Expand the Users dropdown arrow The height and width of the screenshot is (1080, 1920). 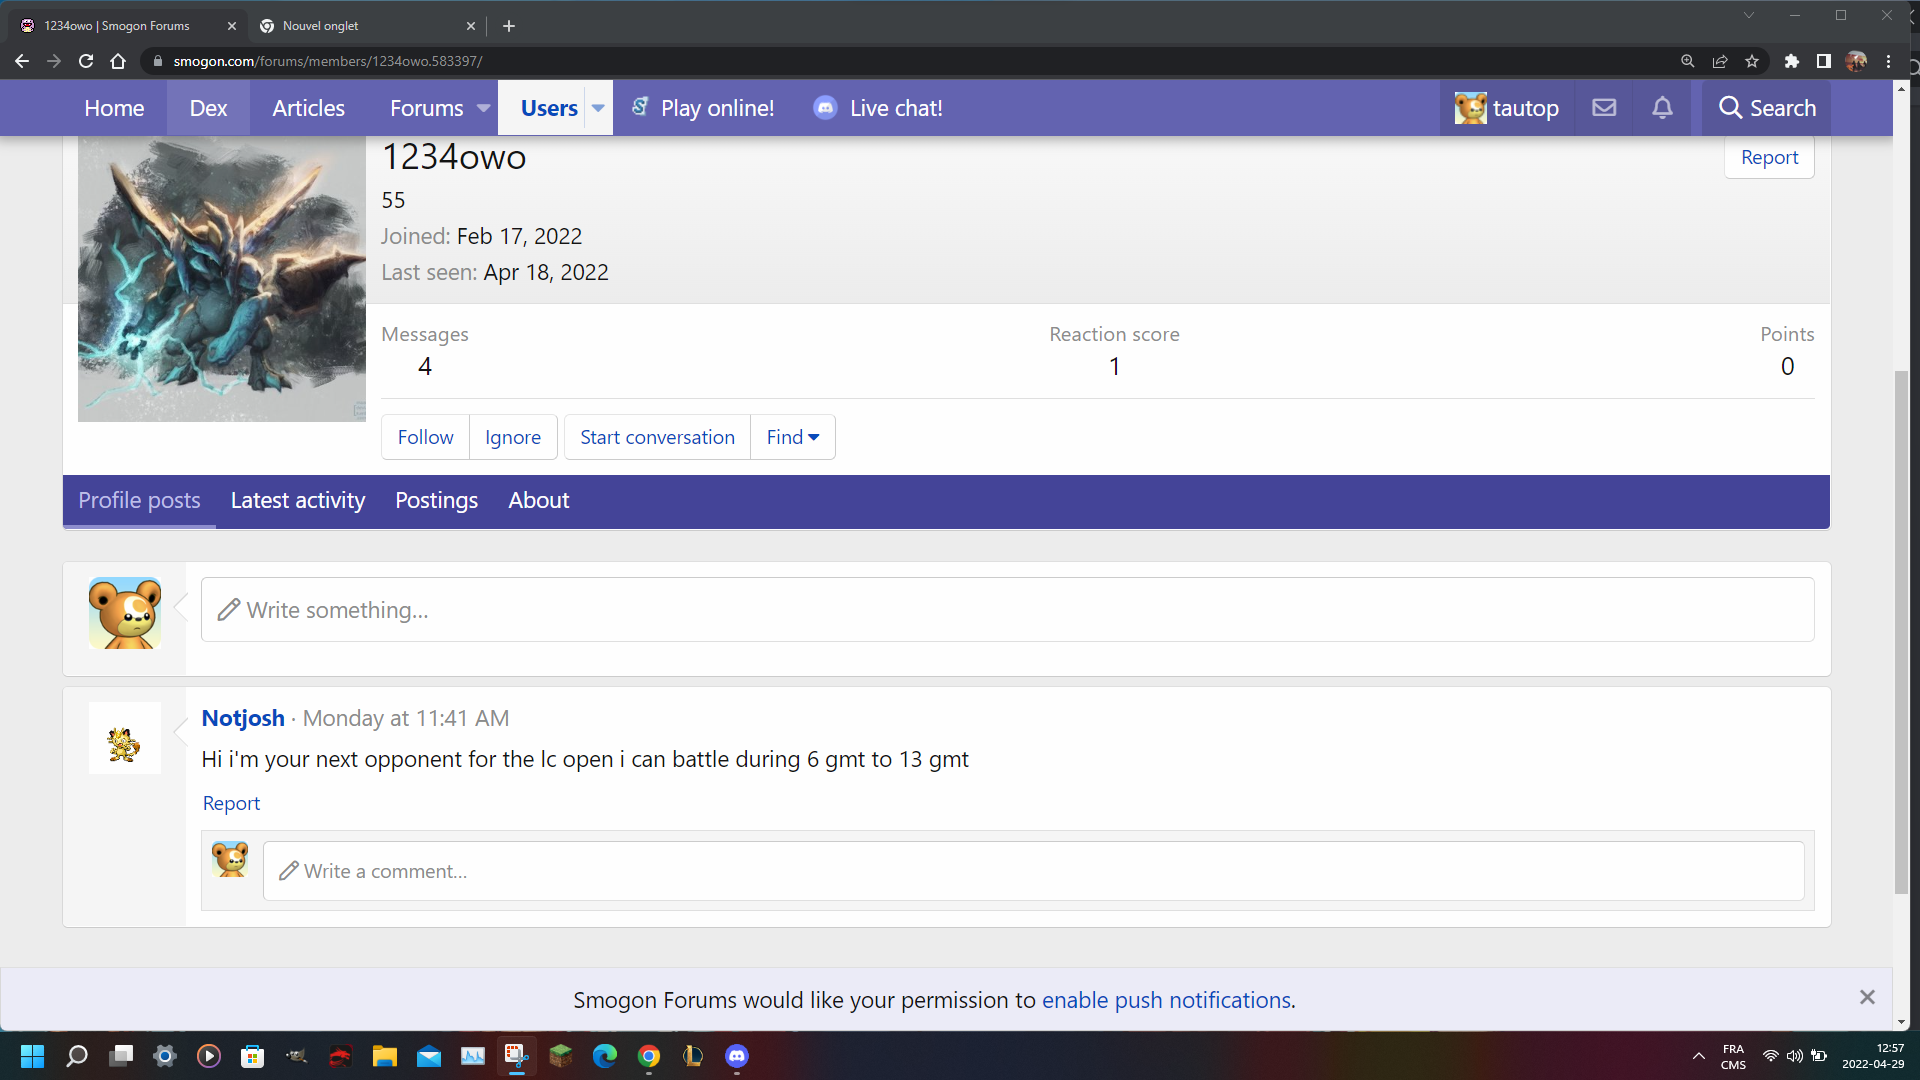pos(598,108)
